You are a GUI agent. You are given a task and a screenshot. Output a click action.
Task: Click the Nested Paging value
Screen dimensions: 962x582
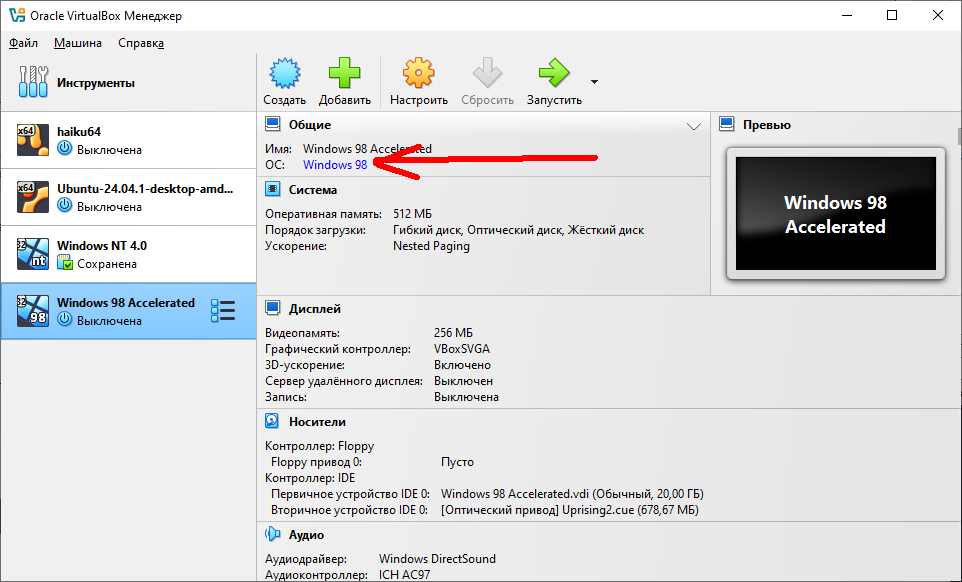[431, 246]
